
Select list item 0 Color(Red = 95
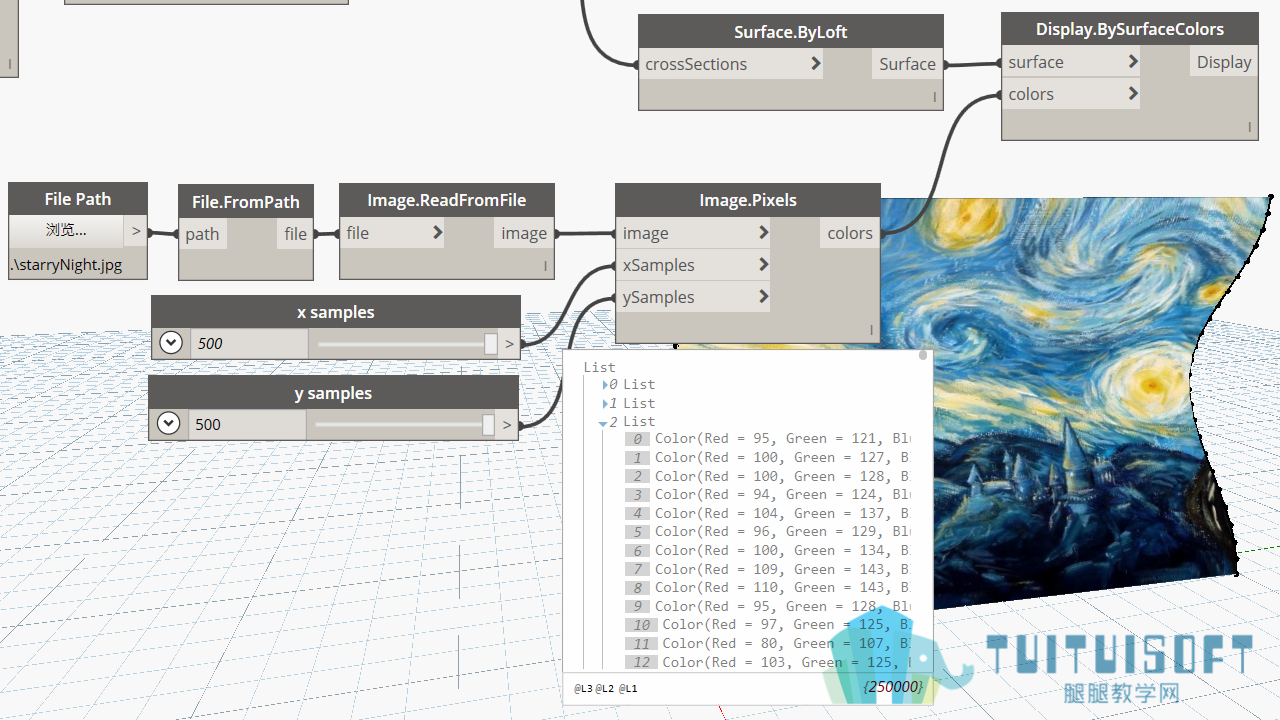point(768,439)
